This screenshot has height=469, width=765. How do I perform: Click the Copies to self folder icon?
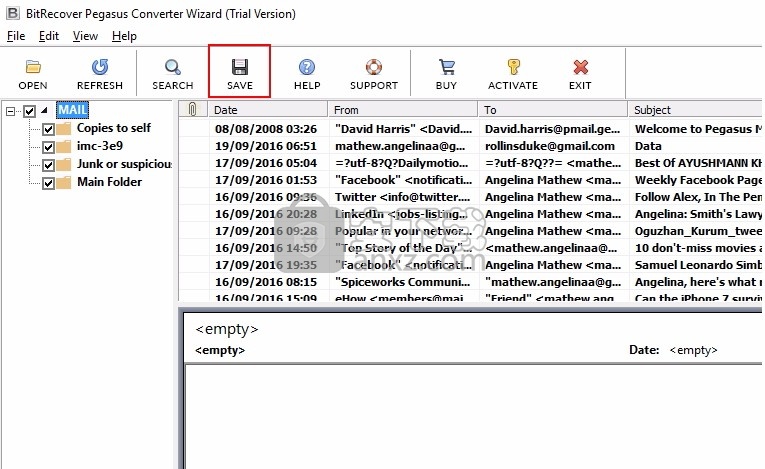pos(63,129)
